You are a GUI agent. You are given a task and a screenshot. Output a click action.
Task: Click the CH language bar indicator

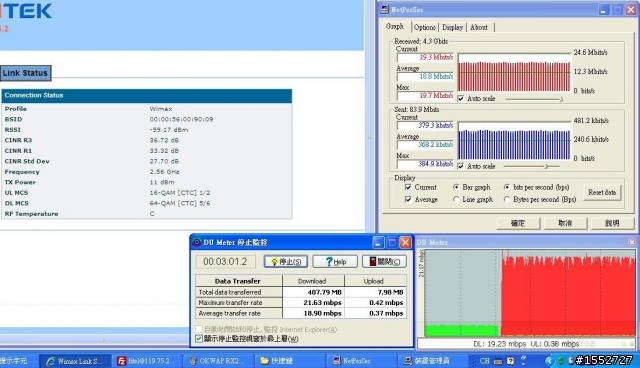tap(484, 361)
